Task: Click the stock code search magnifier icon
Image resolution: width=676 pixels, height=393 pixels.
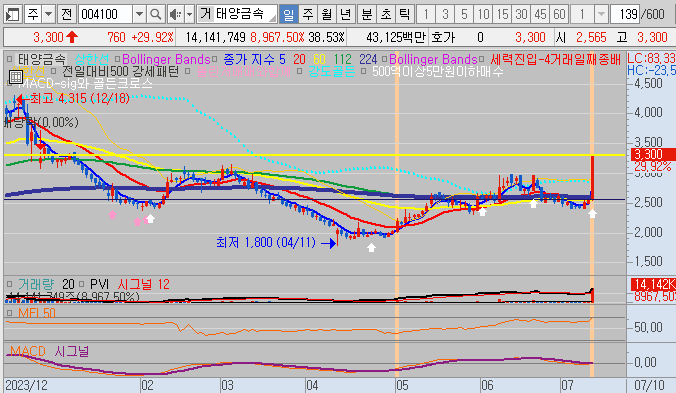Action: (155, 15)
